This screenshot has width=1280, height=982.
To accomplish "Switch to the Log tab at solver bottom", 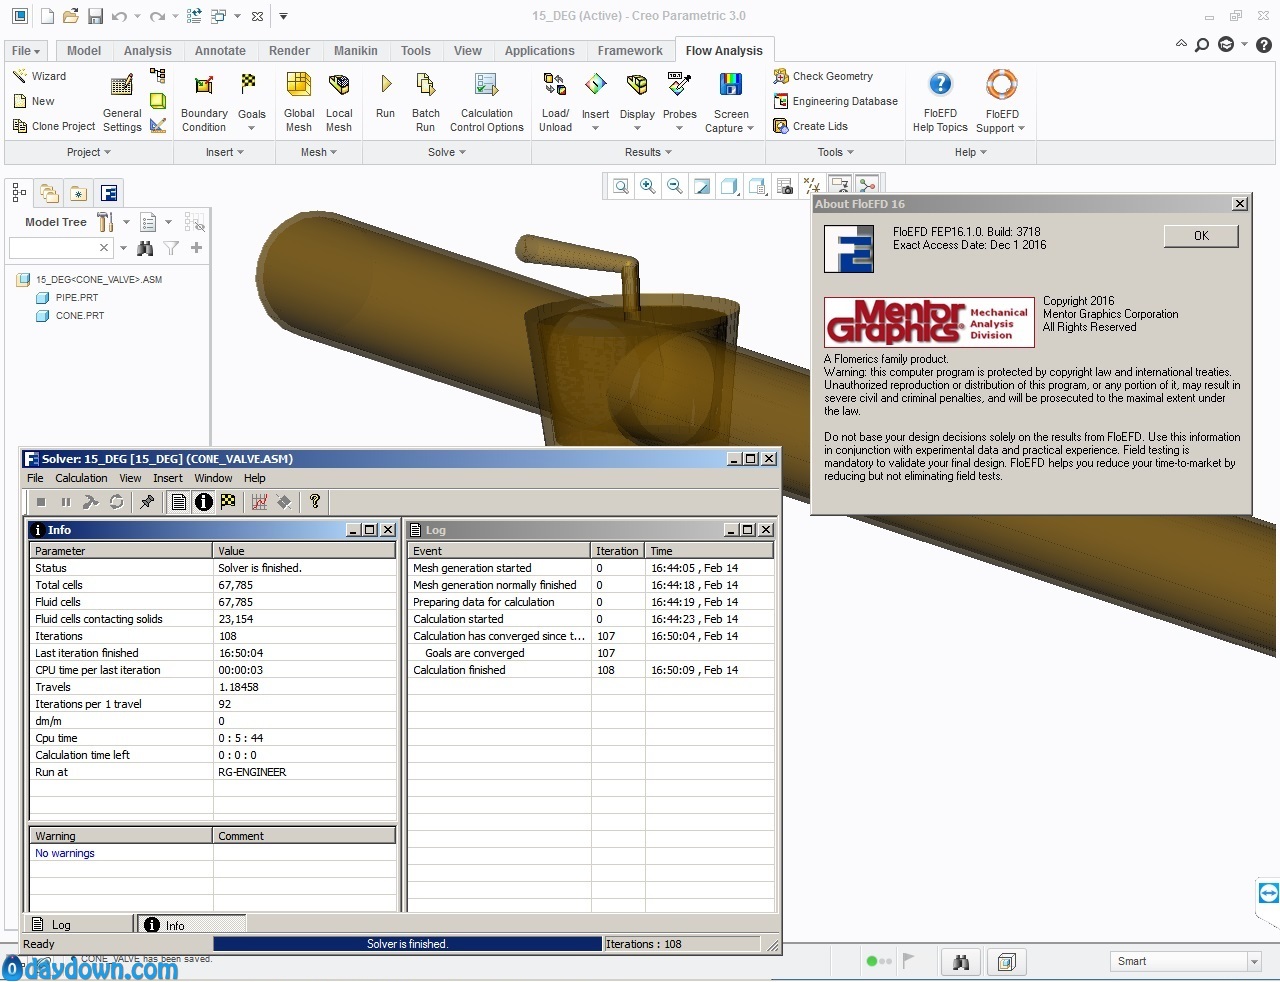I will 80,925.
